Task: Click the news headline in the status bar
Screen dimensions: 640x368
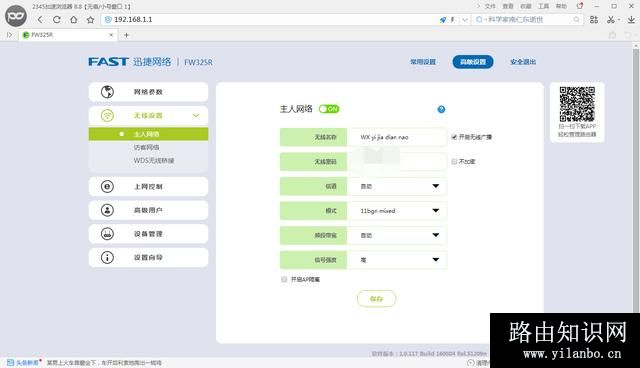Action: coord(104,363)
